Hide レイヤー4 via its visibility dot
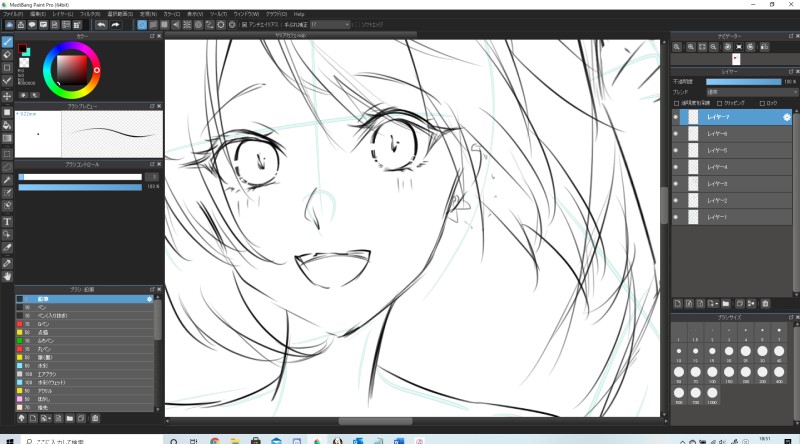 (676, 167)
